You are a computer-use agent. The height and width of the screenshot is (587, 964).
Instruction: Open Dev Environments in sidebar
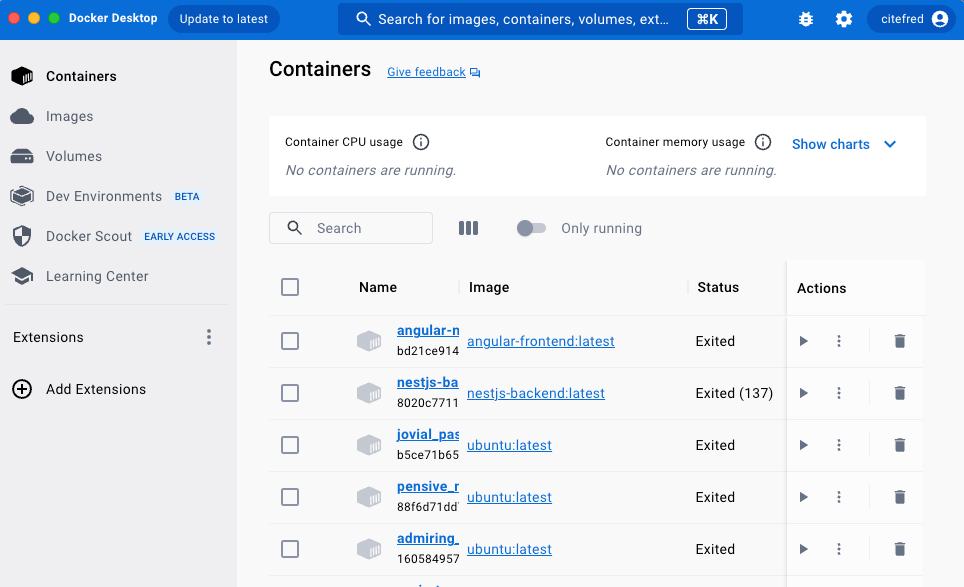click(x=117, y=196)
